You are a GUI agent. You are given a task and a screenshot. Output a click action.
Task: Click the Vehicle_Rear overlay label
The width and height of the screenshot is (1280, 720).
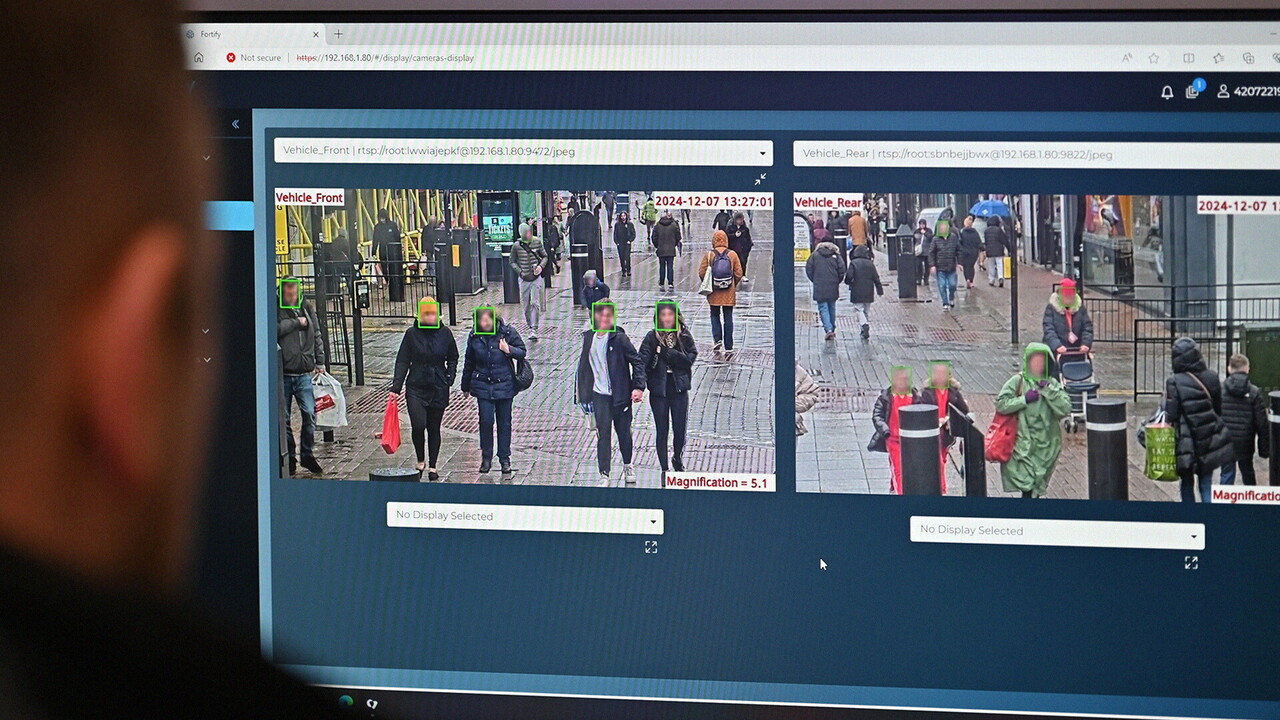pyautogui.click(x=828, y=203)
